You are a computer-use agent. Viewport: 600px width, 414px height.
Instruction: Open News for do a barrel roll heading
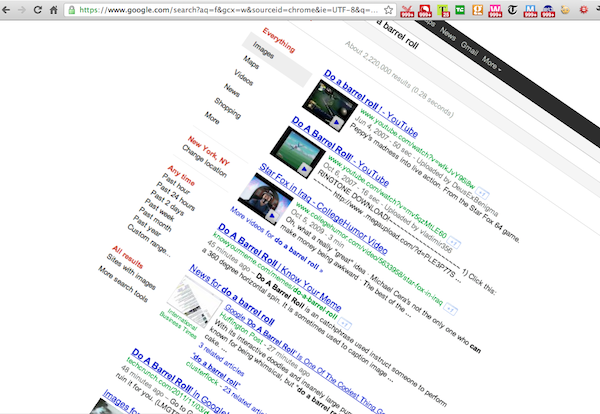(x=232, y=294)
